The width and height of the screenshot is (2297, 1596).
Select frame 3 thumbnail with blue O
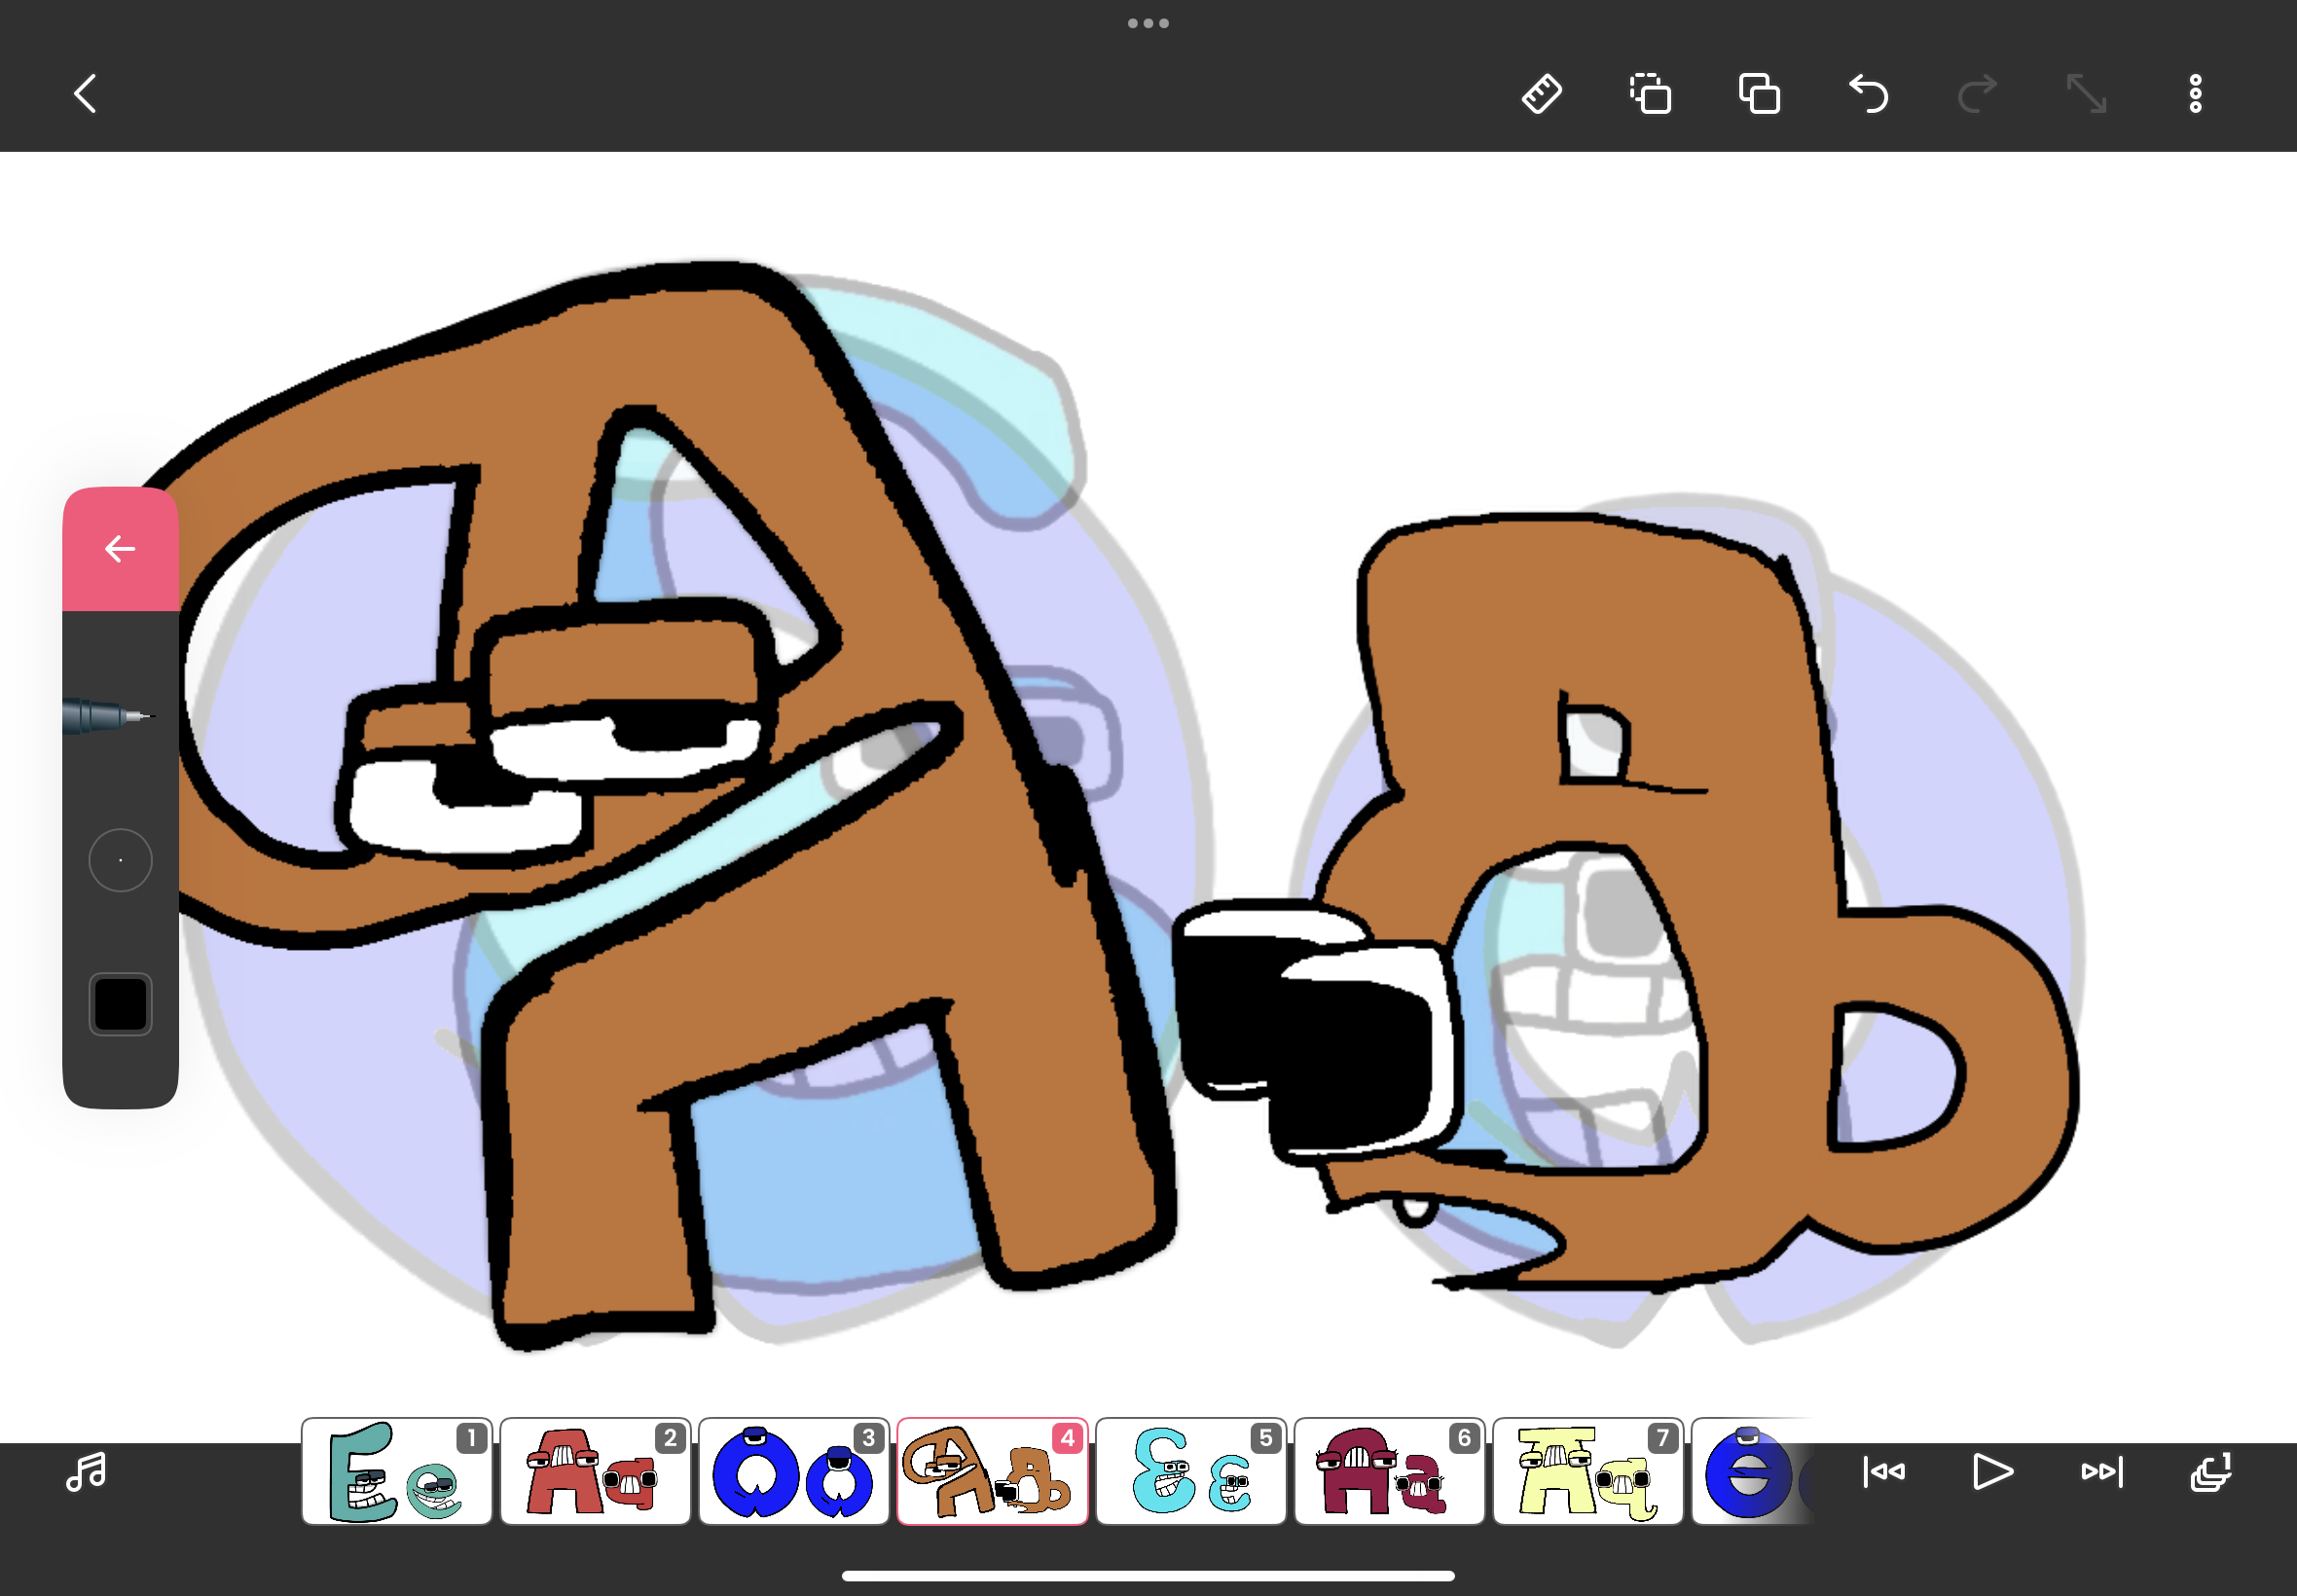tap(793, 1471)
